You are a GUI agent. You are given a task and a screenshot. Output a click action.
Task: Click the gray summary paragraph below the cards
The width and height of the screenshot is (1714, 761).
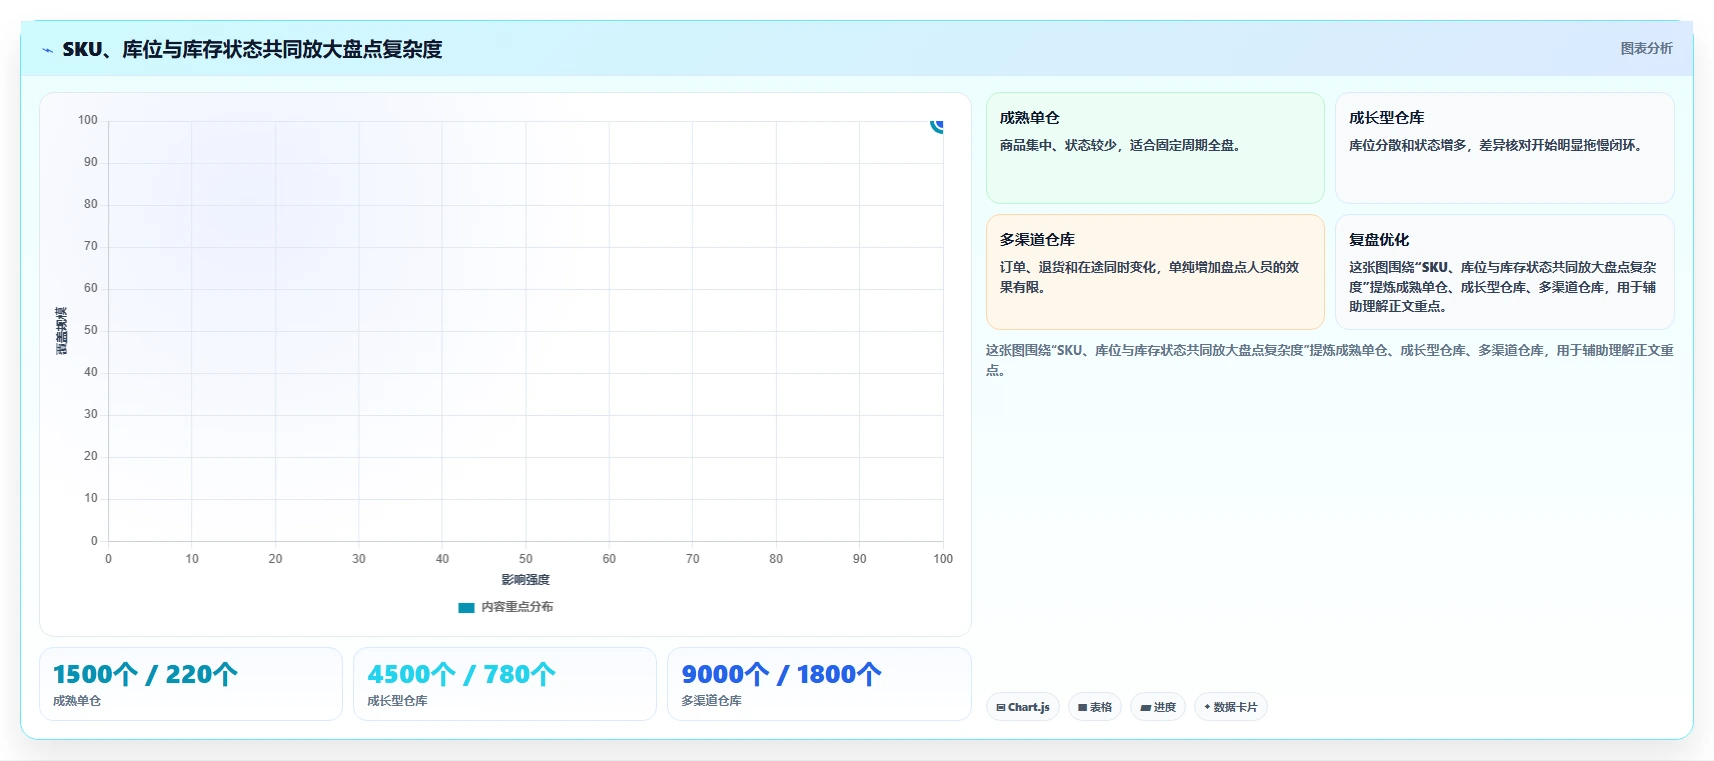tap(1329, 360)
